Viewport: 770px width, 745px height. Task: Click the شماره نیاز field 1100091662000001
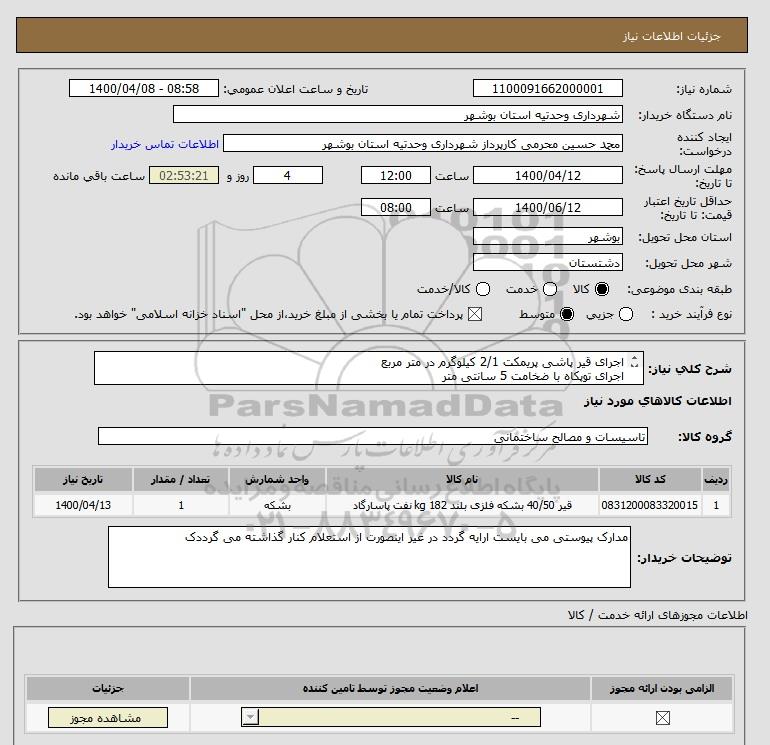coord(548,88)
